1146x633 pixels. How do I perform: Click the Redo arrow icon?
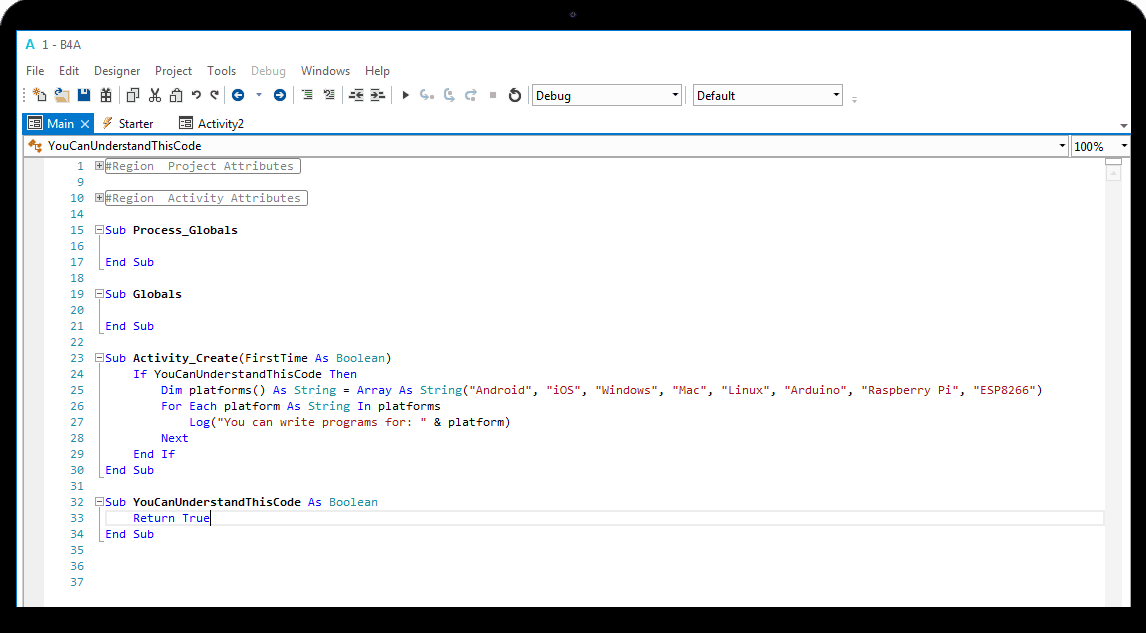coord(215,95)
